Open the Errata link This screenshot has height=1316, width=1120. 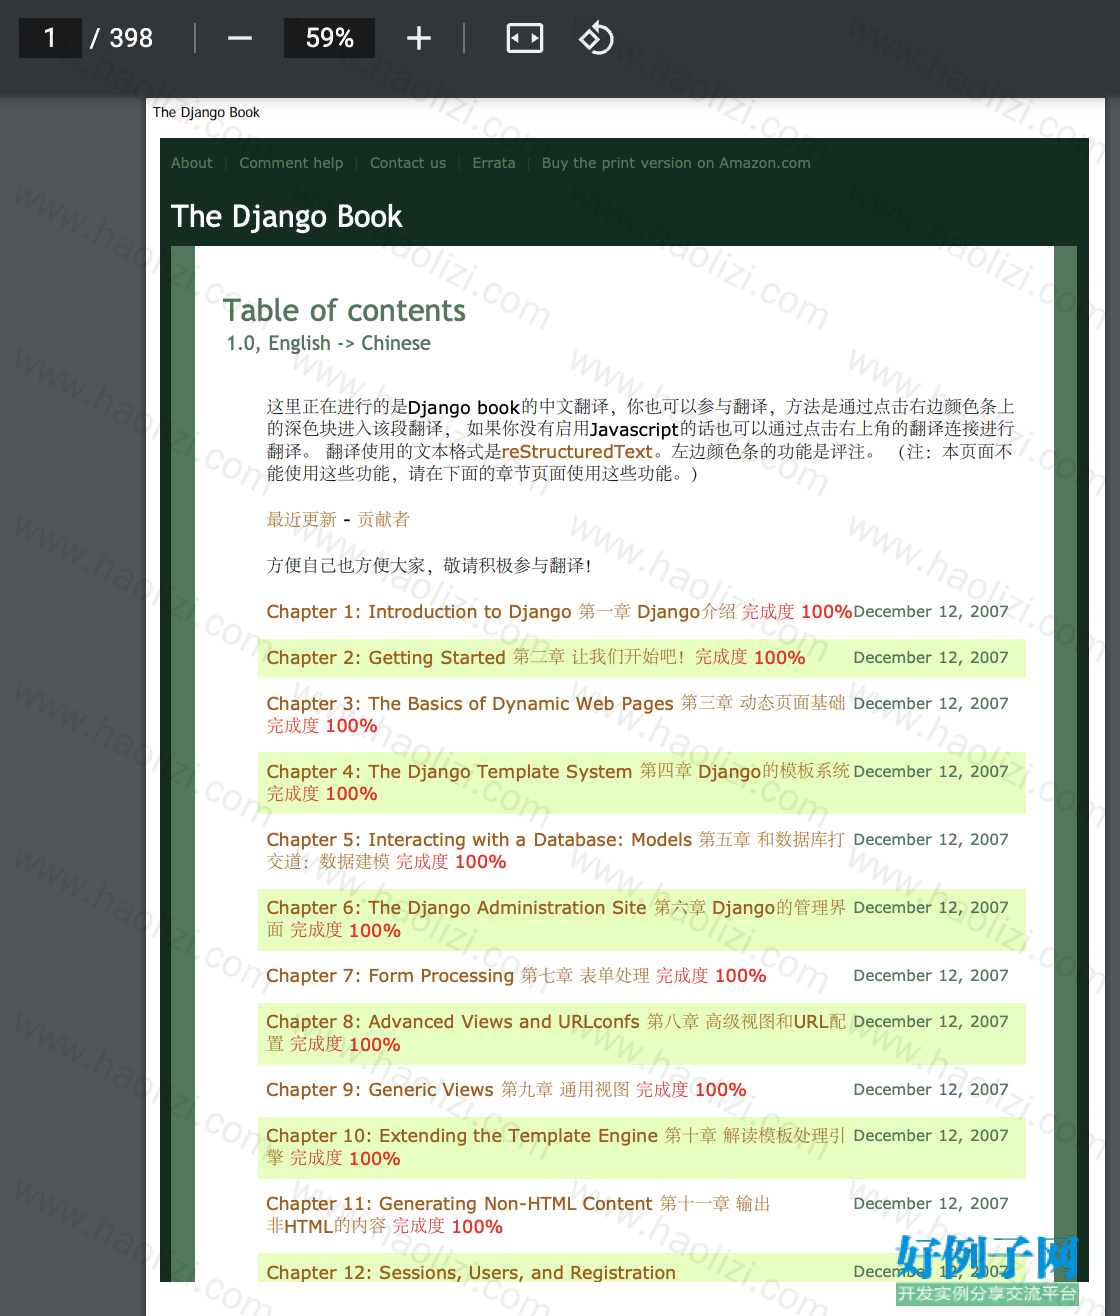494,163
